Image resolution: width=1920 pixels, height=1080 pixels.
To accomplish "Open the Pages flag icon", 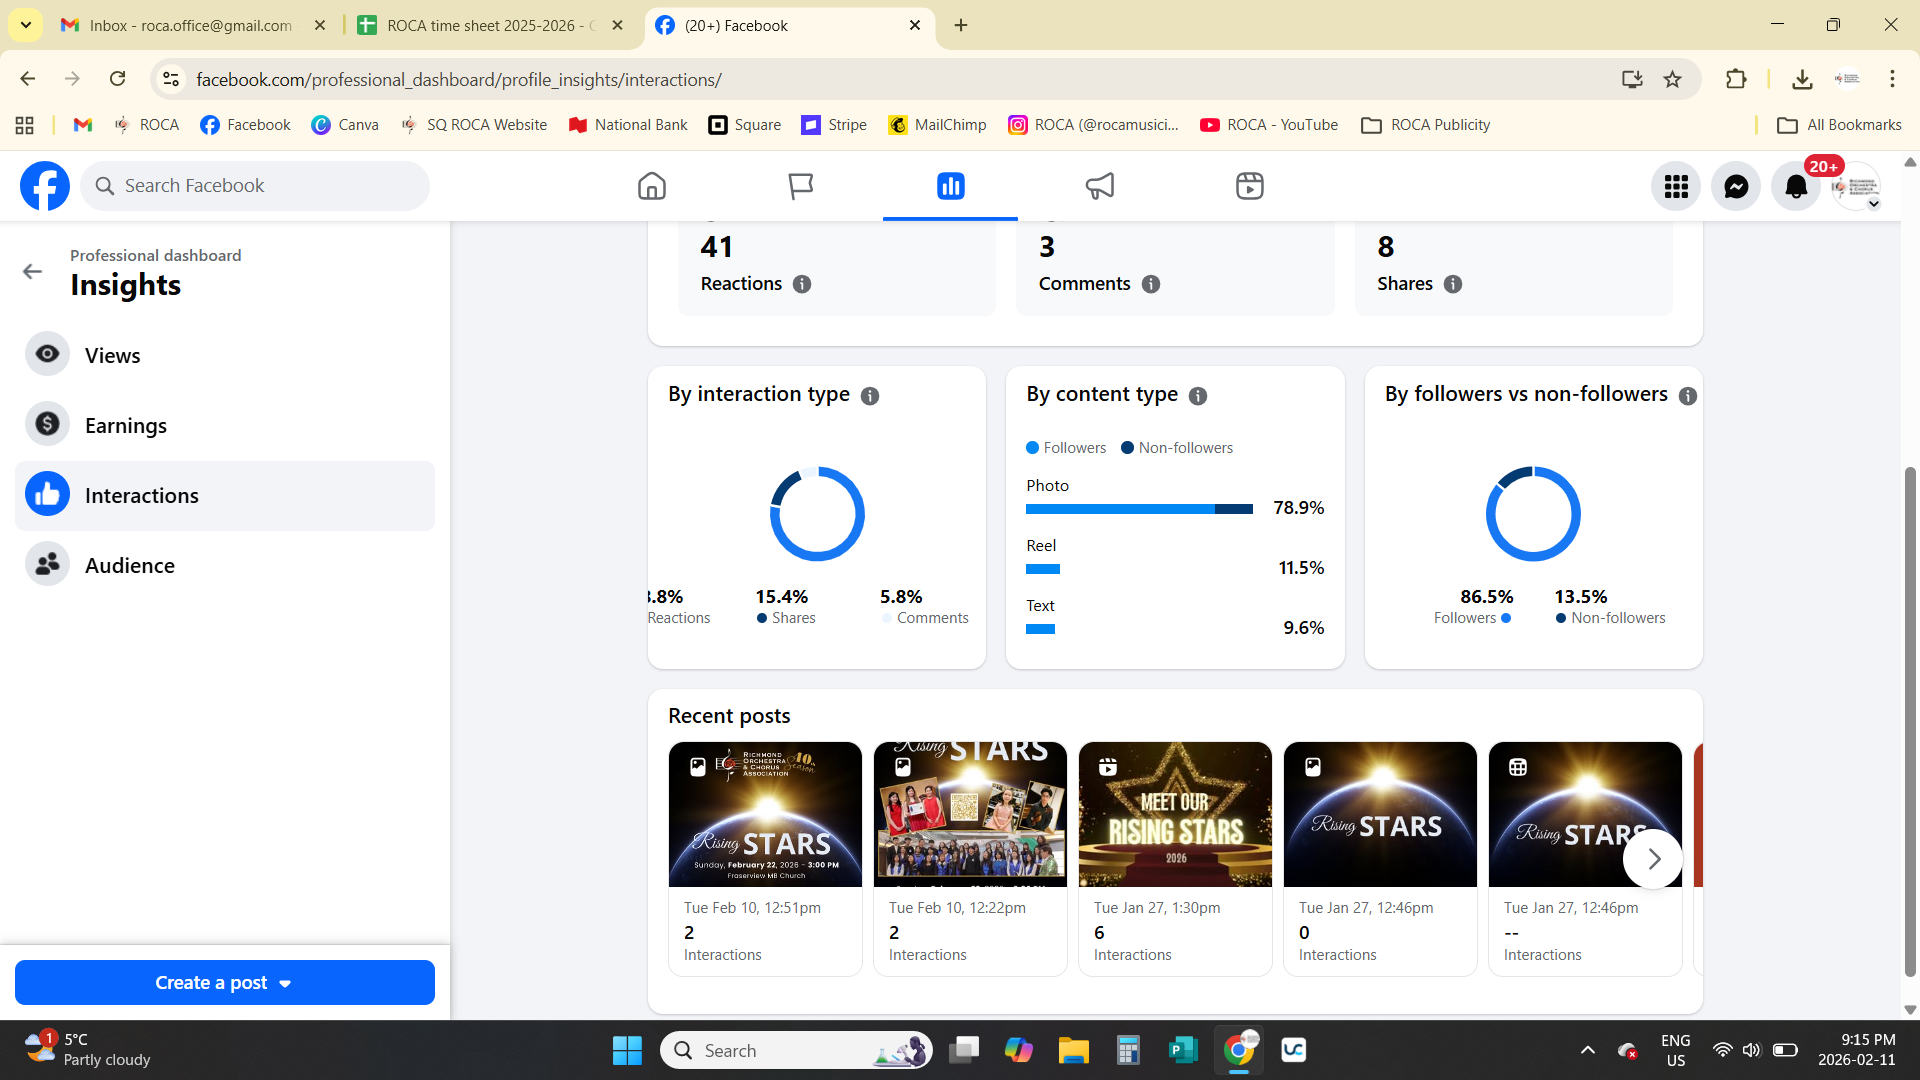I will point(800,186).
